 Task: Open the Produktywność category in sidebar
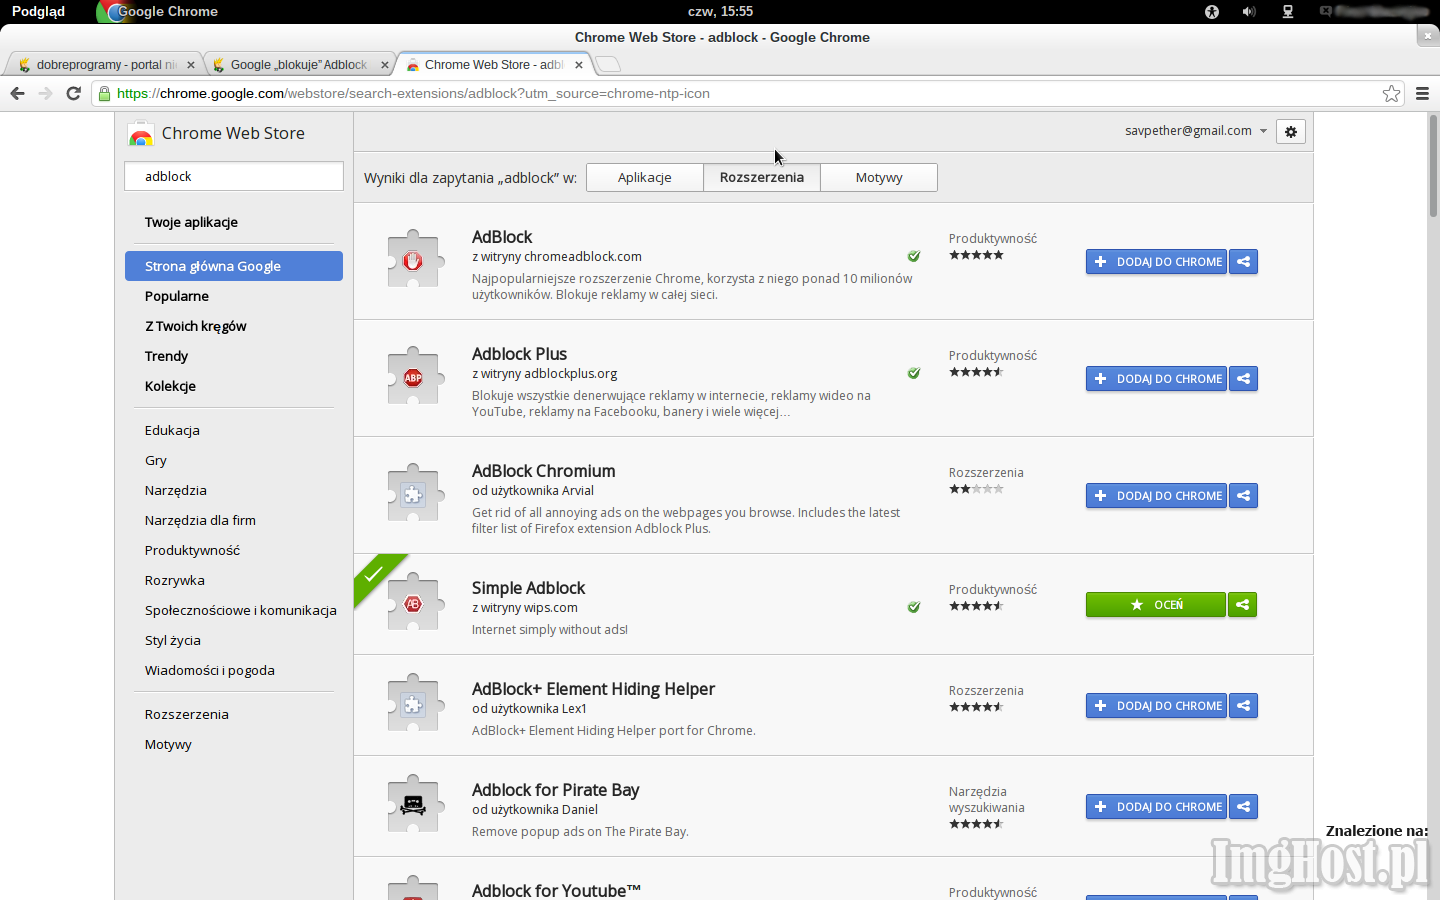point(192,550)
